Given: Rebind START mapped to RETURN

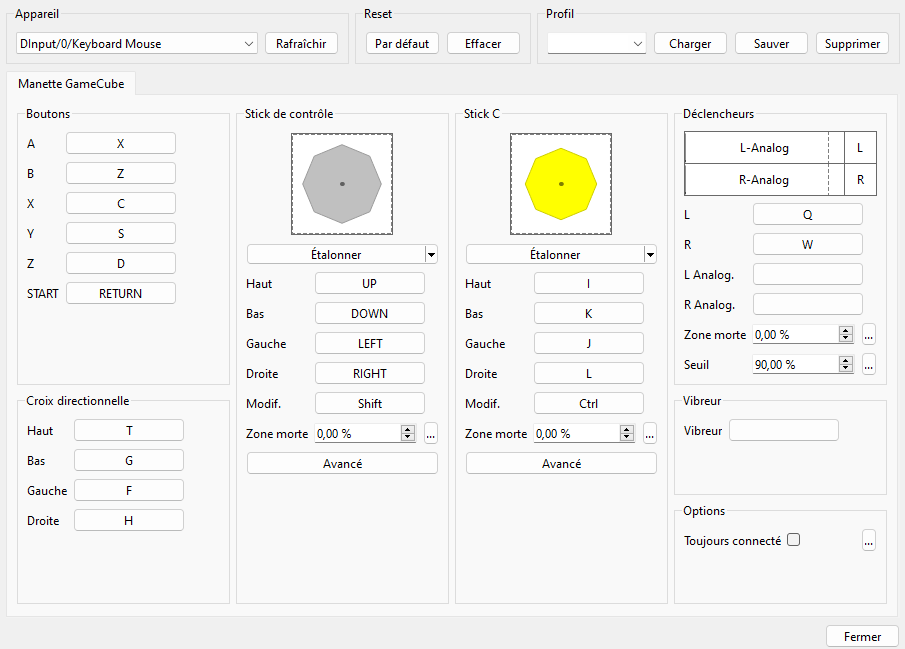Looking at the screenshot, I should 121,294.
